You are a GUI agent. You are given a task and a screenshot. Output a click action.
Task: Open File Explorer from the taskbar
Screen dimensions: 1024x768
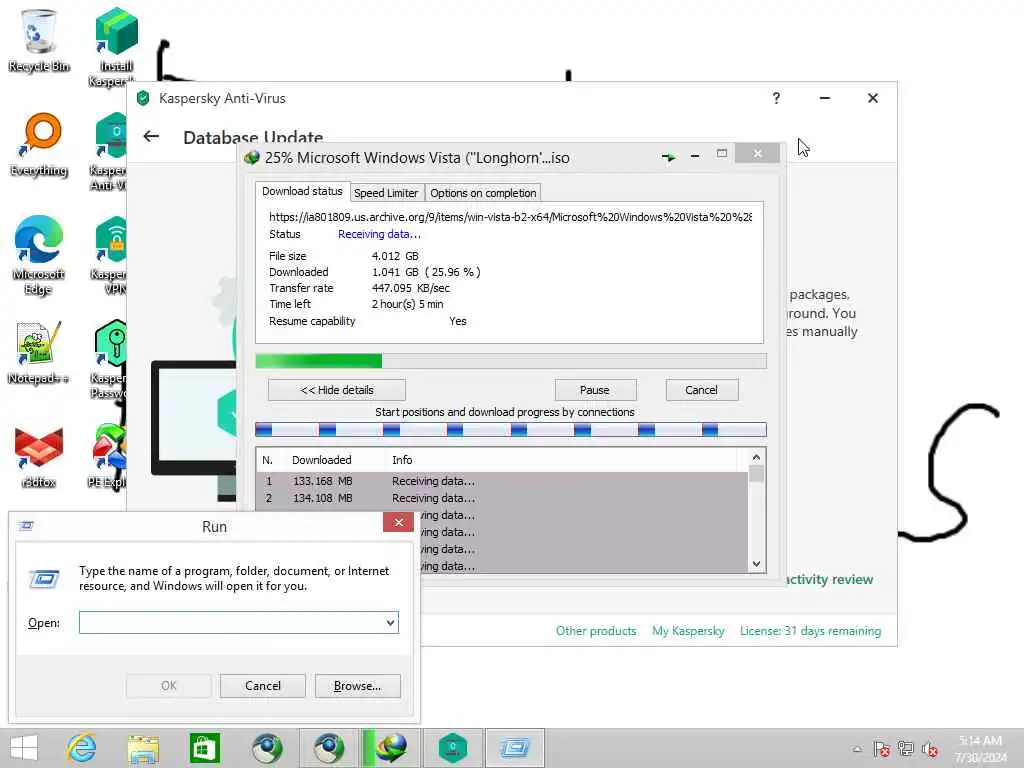[143, 748]
